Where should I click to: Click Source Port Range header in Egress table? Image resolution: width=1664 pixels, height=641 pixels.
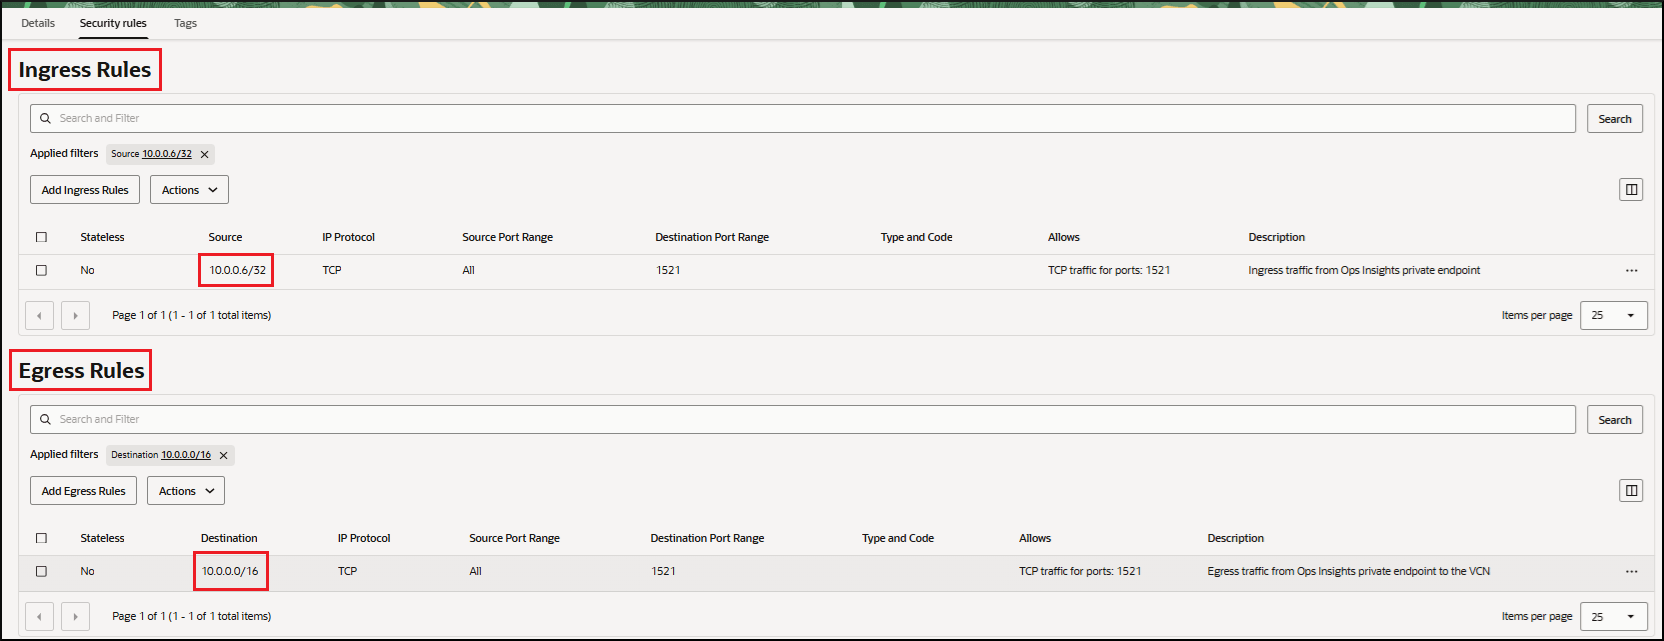tap(514, 538)
